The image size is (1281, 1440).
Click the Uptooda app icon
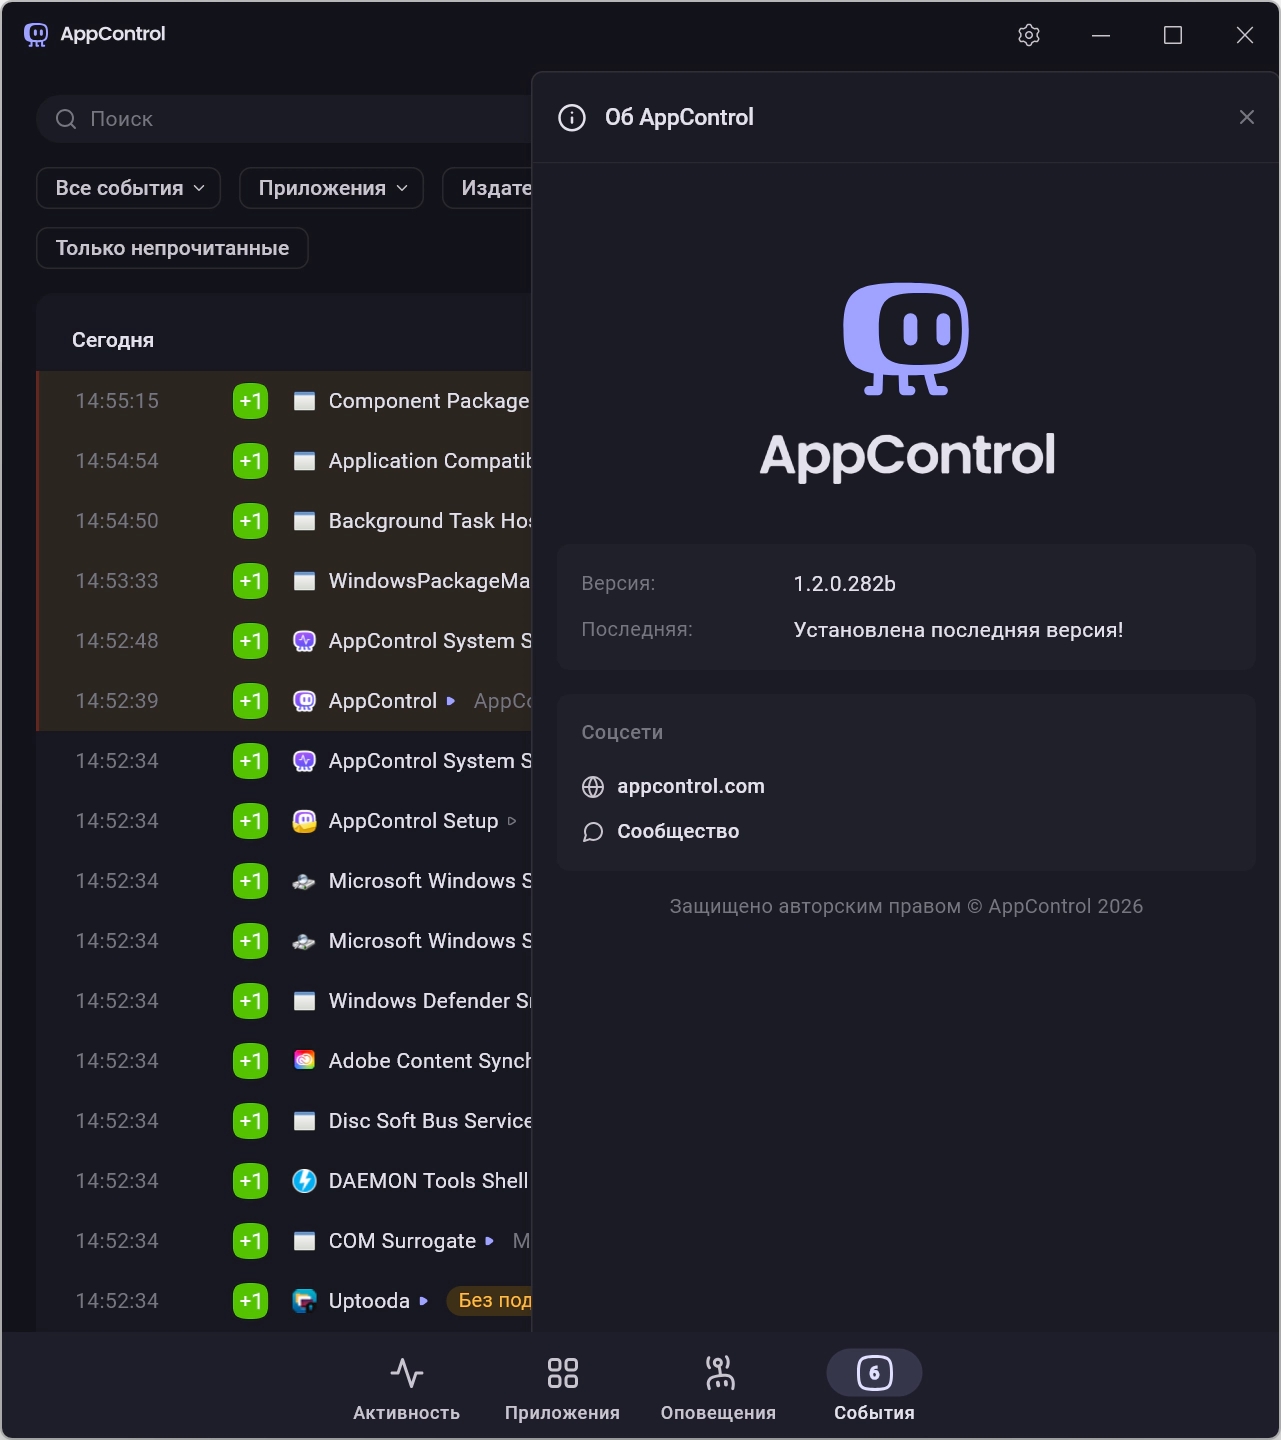[304, 1301]
